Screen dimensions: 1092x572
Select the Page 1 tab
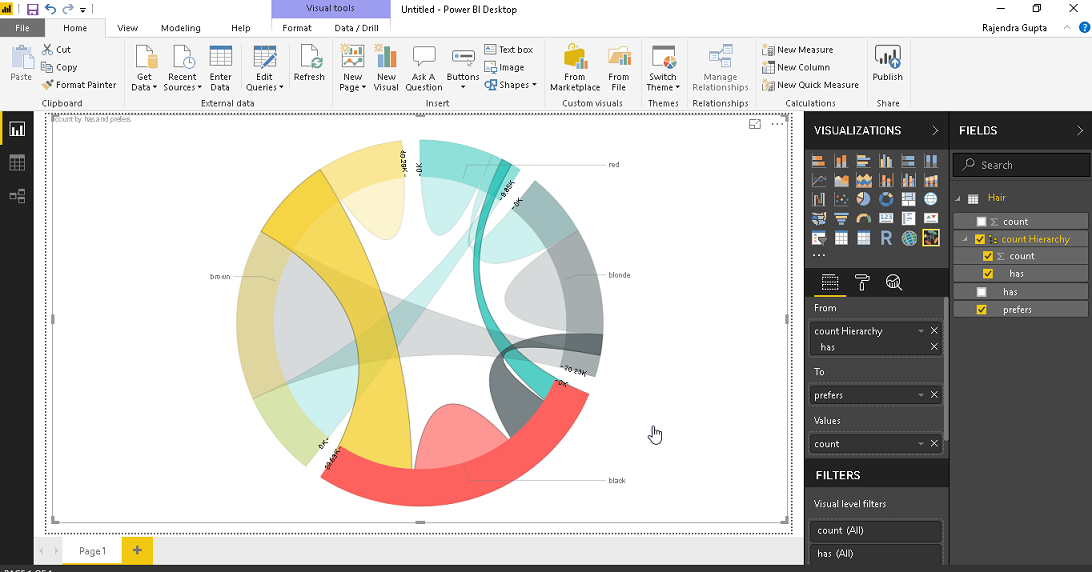[x=92, y=550]
